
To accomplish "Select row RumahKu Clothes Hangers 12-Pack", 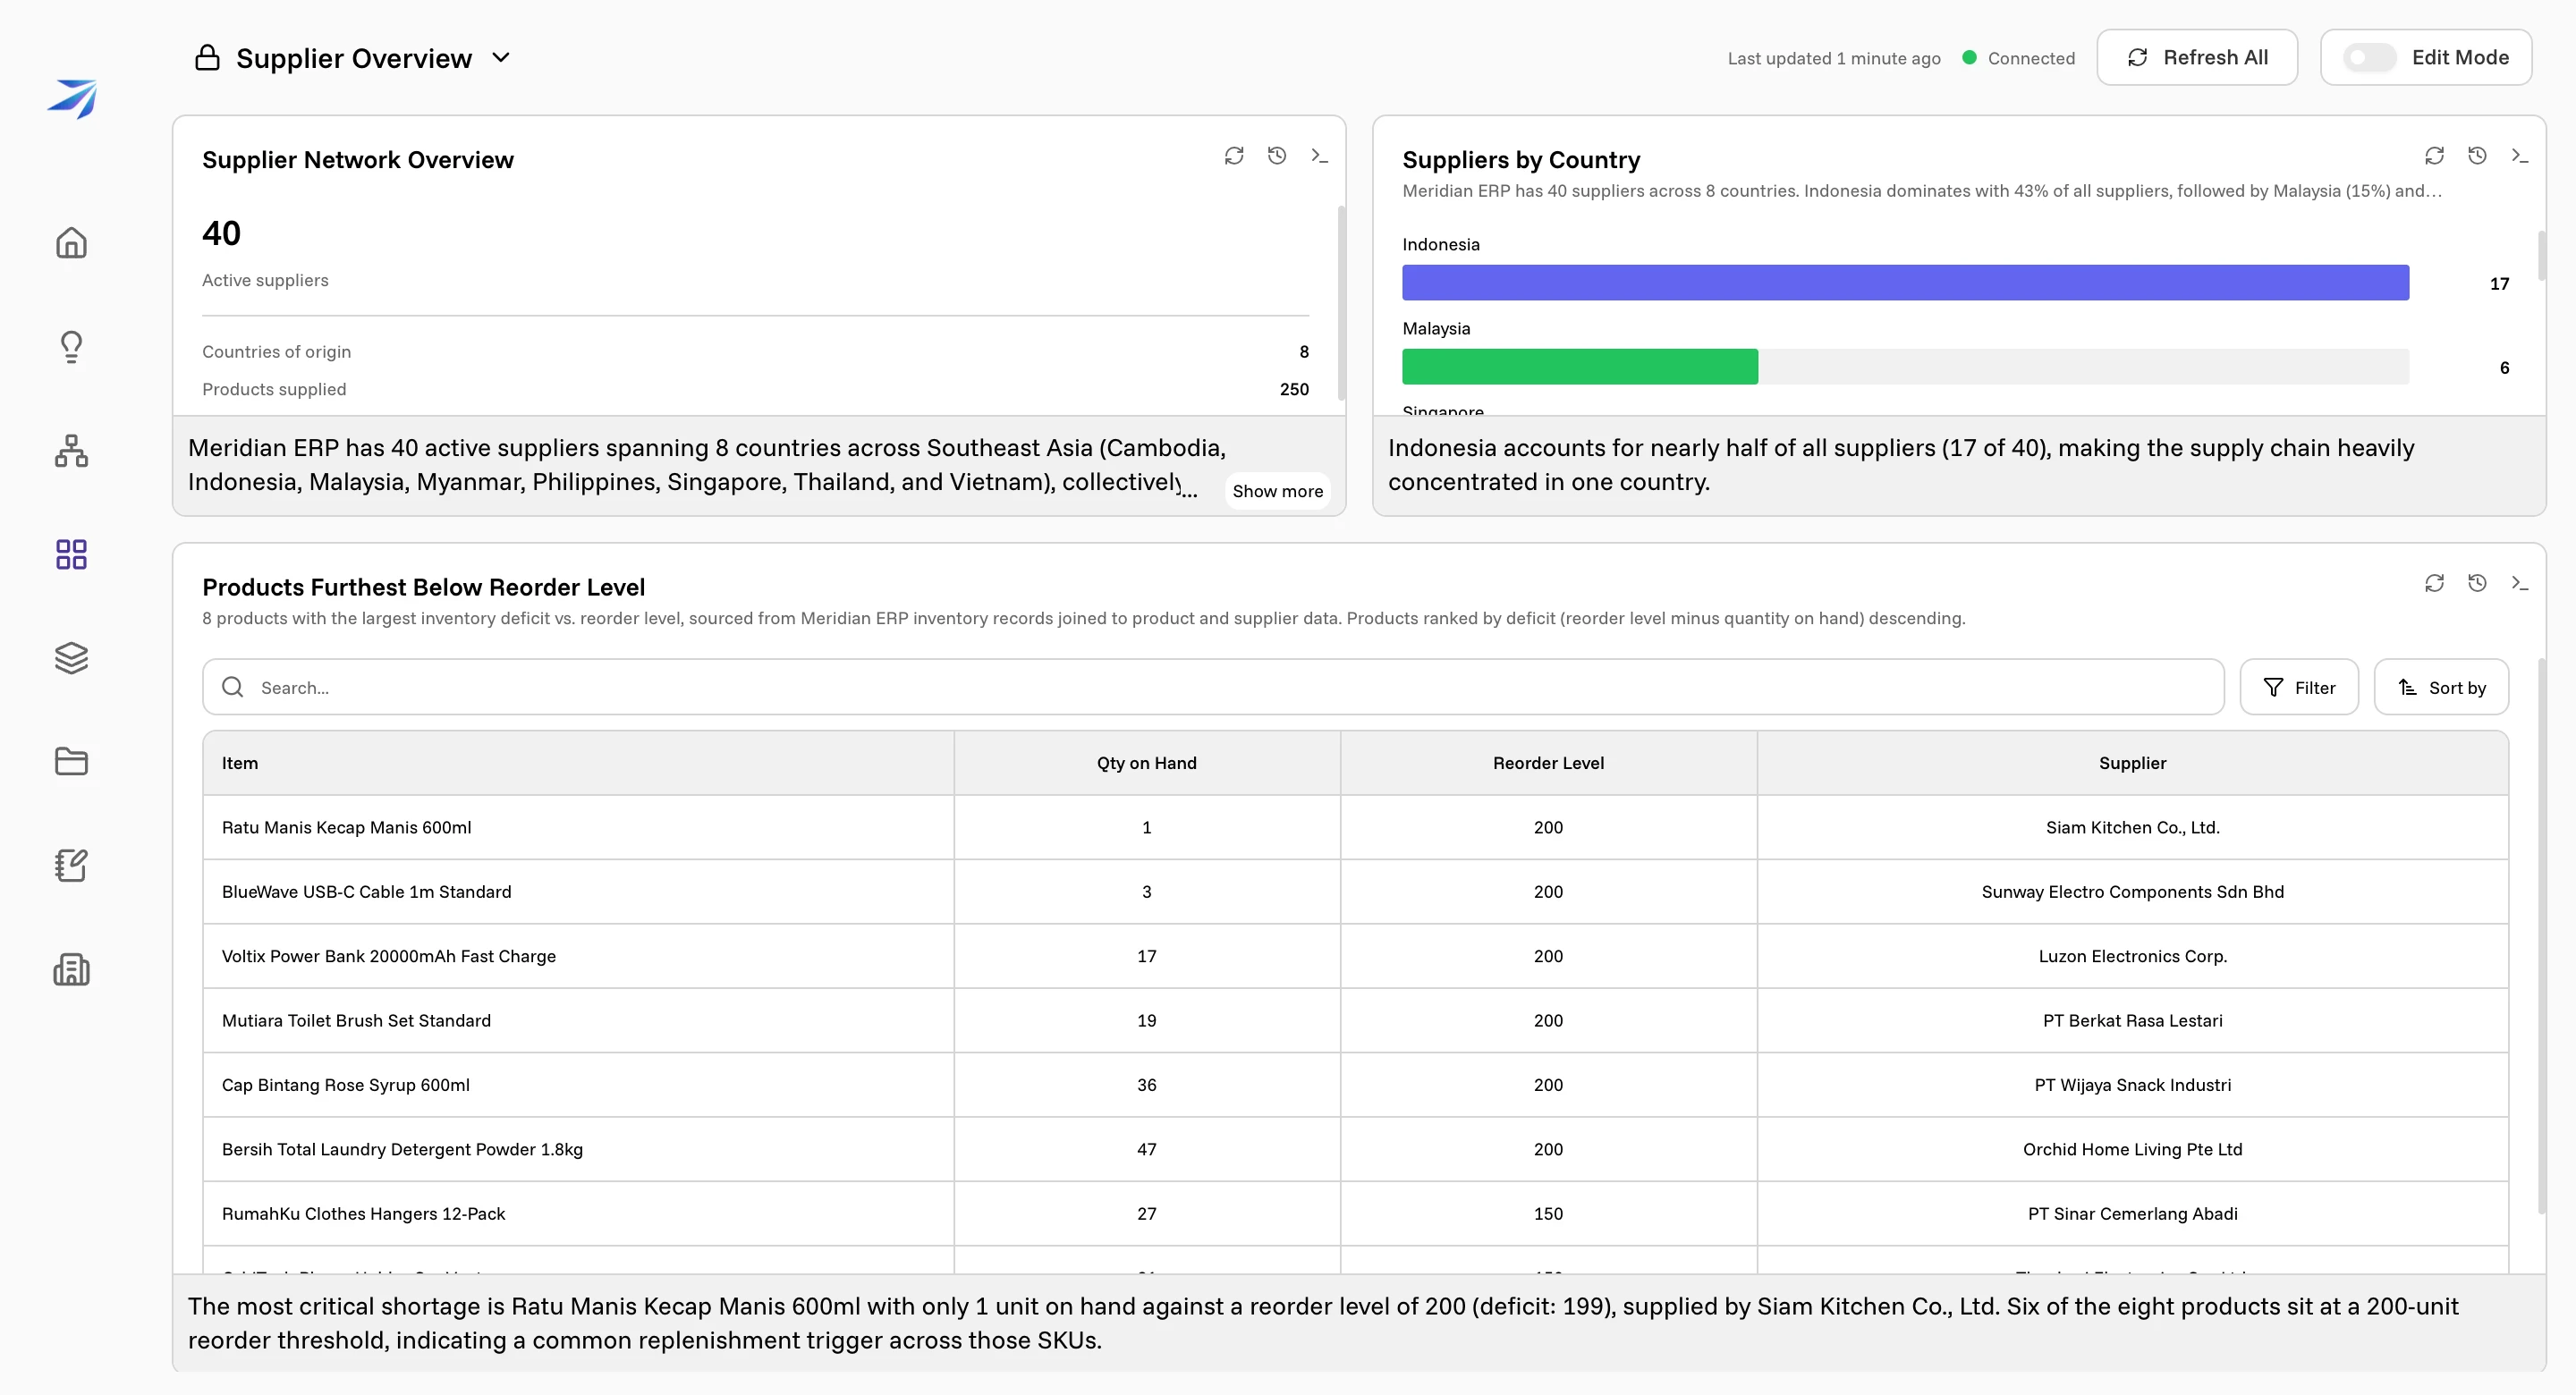I will point(1355,1214).
